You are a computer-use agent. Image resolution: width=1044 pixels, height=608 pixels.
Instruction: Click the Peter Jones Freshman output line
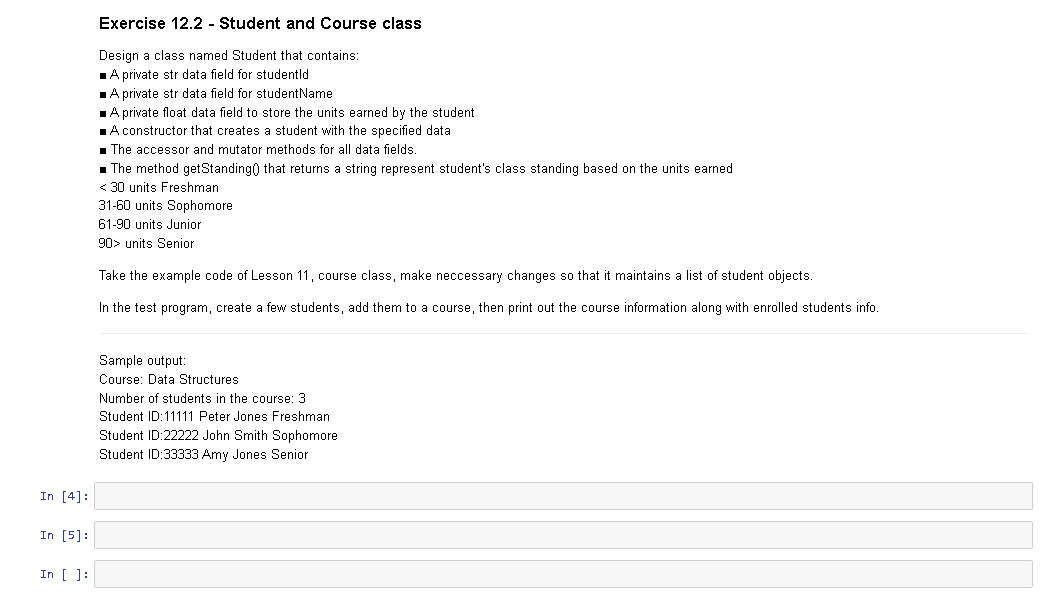pos(211,416)
